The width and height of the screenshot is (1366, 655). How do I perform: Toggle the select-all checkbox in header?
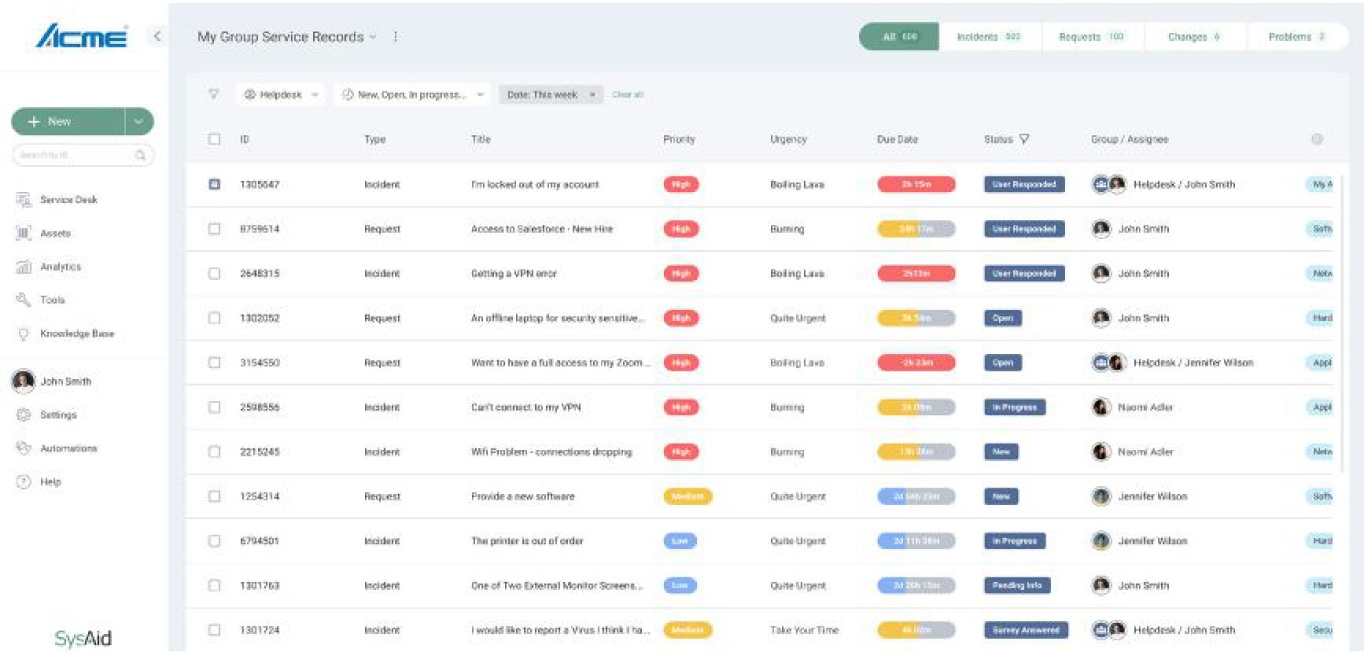[x=214, y=140]
